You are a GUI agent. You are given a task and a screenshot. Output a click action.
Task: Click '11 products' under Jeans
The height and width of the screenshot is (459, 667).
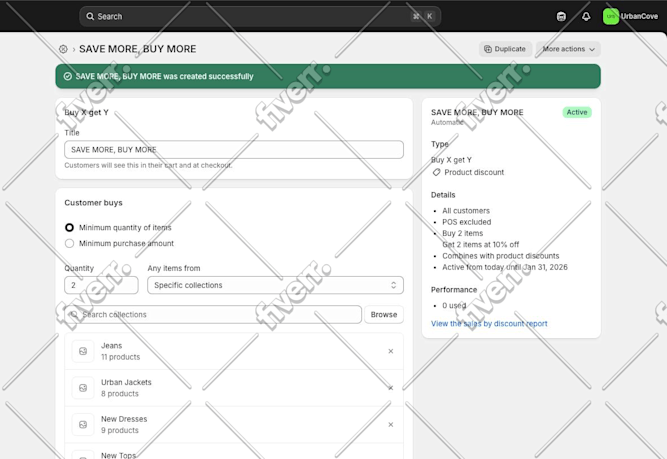(x=120, y=357)
